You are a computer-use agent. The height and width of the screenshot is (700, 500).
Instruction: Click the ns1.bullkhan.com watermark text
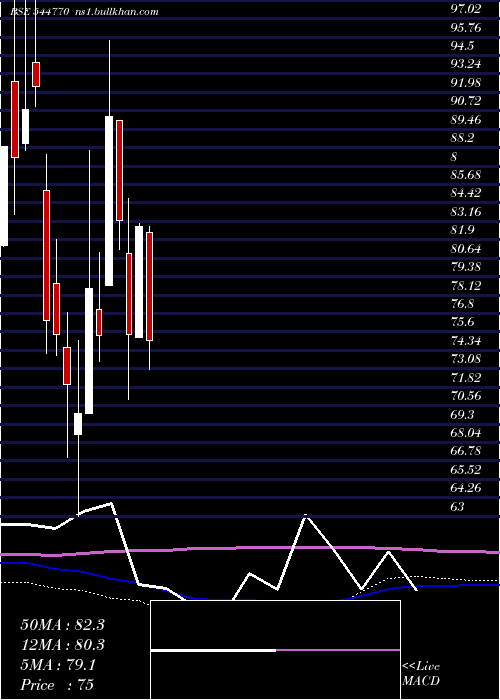(115, 12)
